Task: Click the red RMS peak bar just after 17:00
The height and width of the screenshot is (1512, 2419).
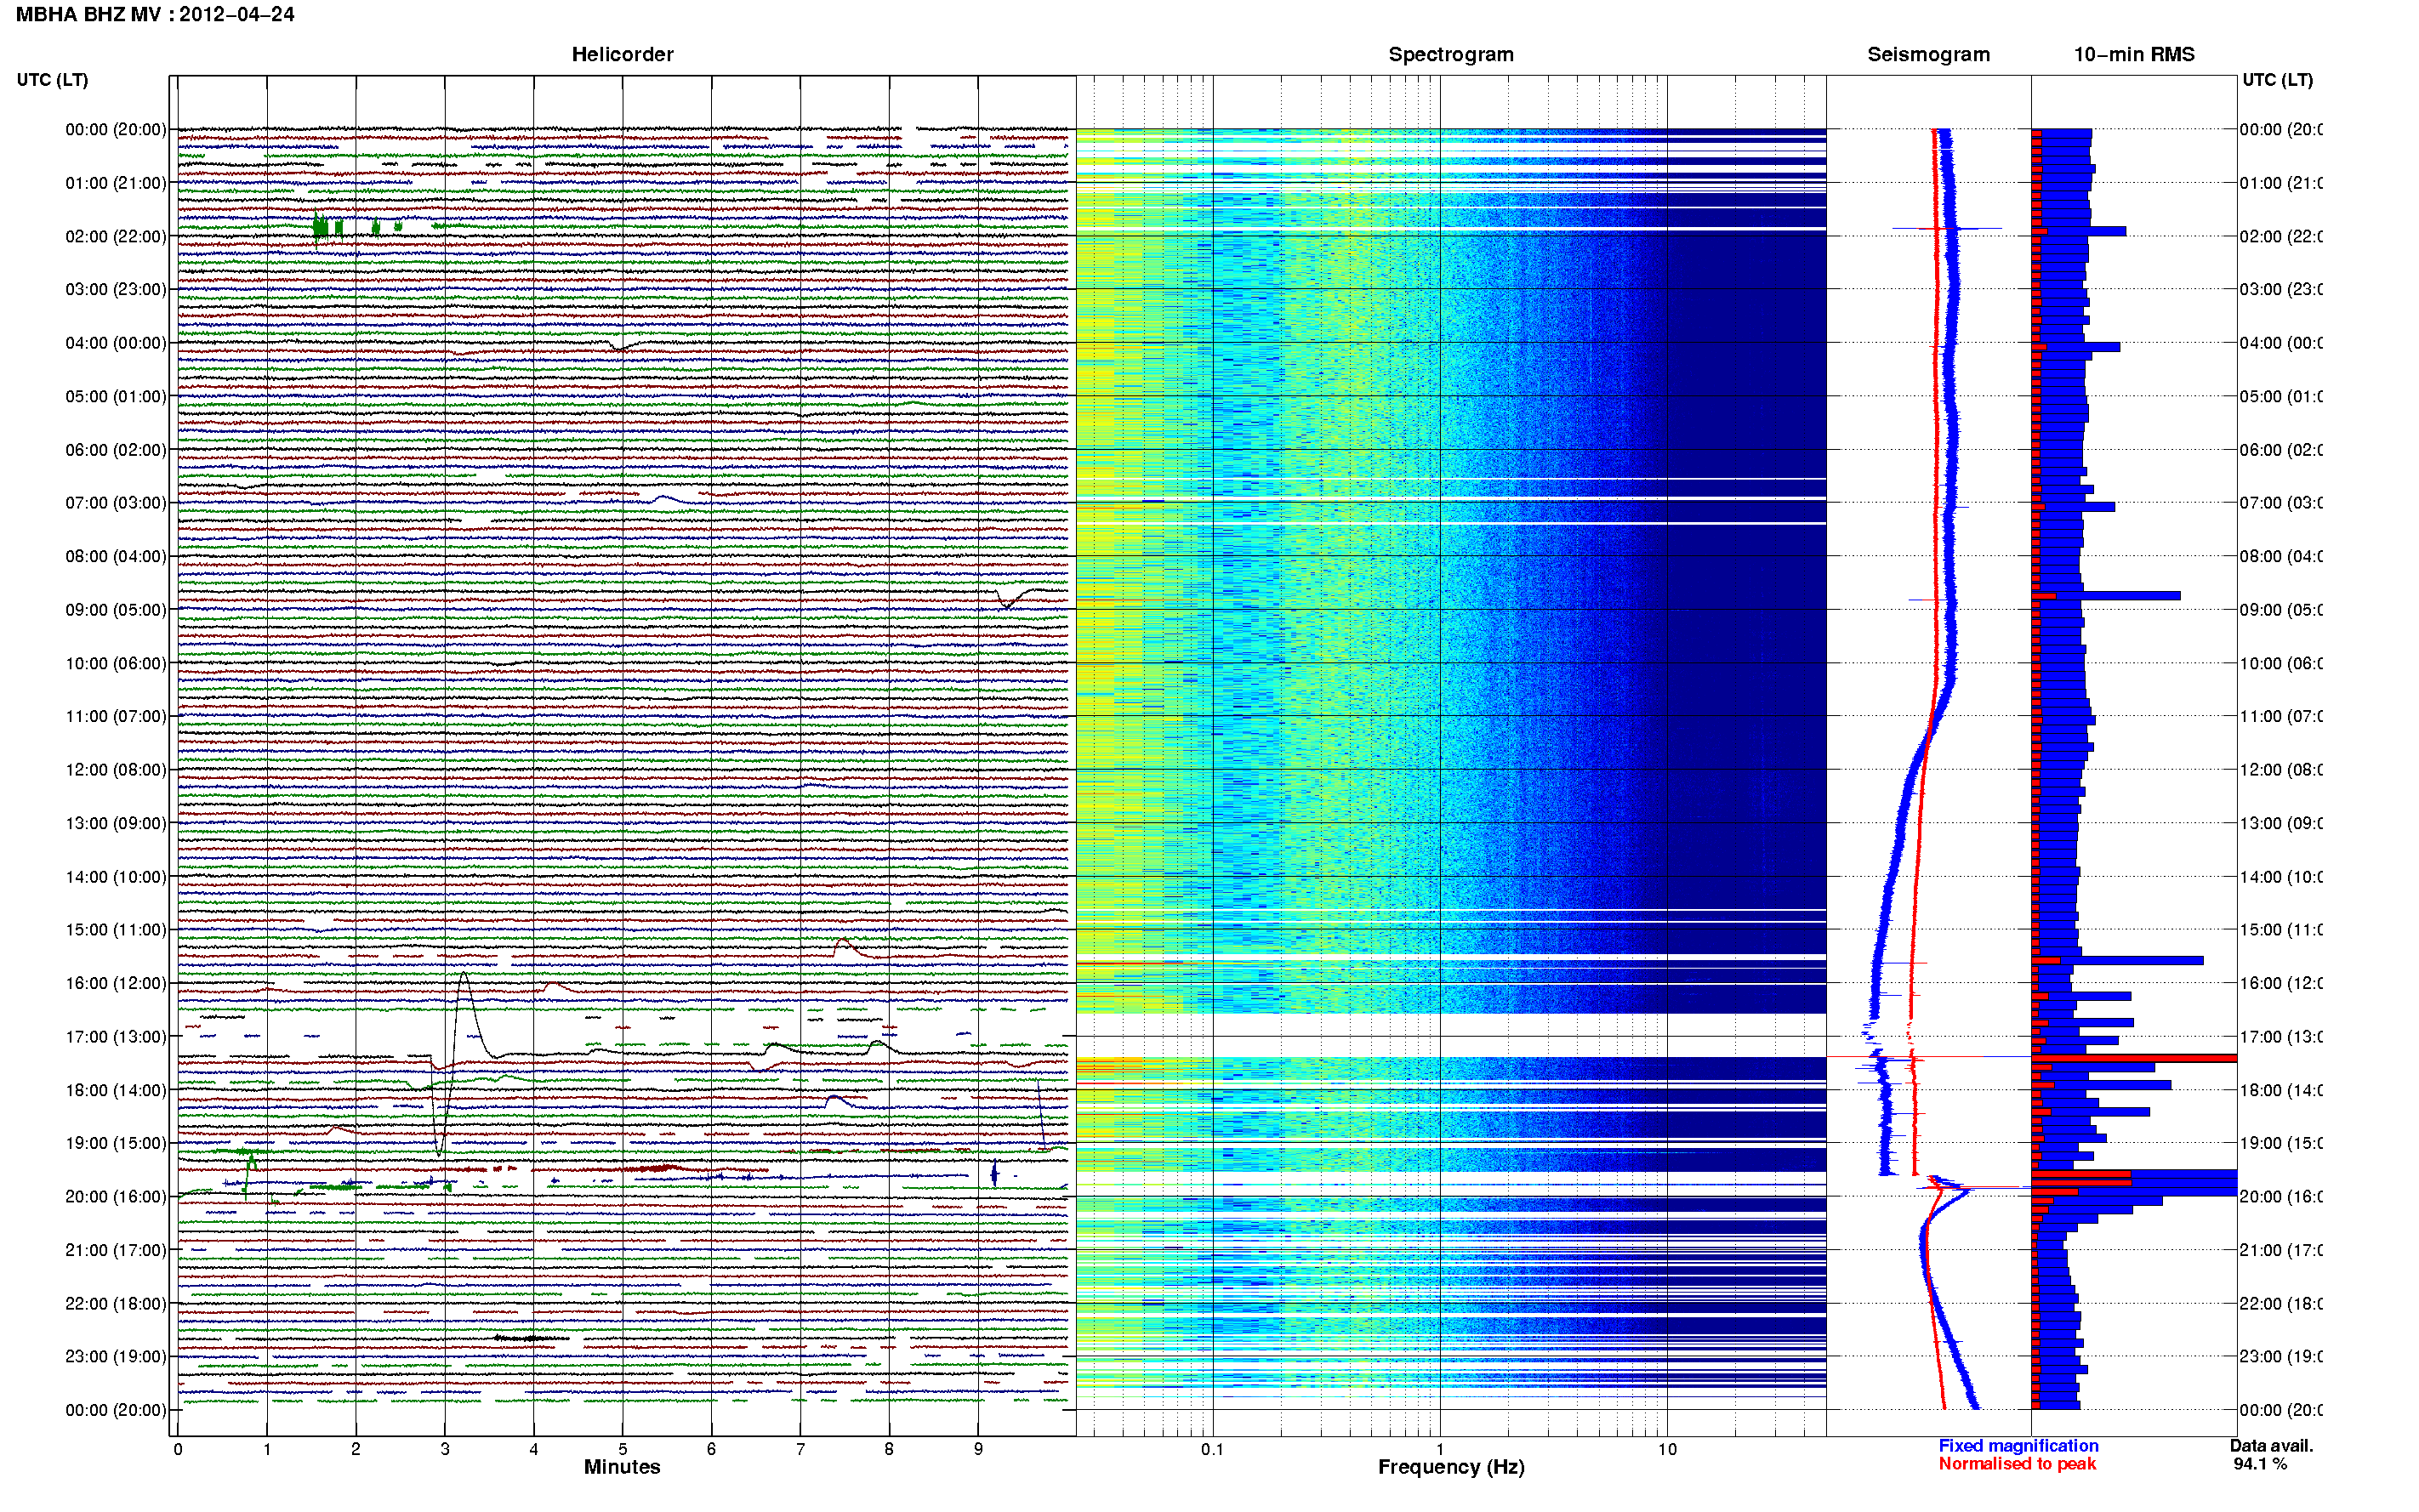Action: [2133, 1058]
